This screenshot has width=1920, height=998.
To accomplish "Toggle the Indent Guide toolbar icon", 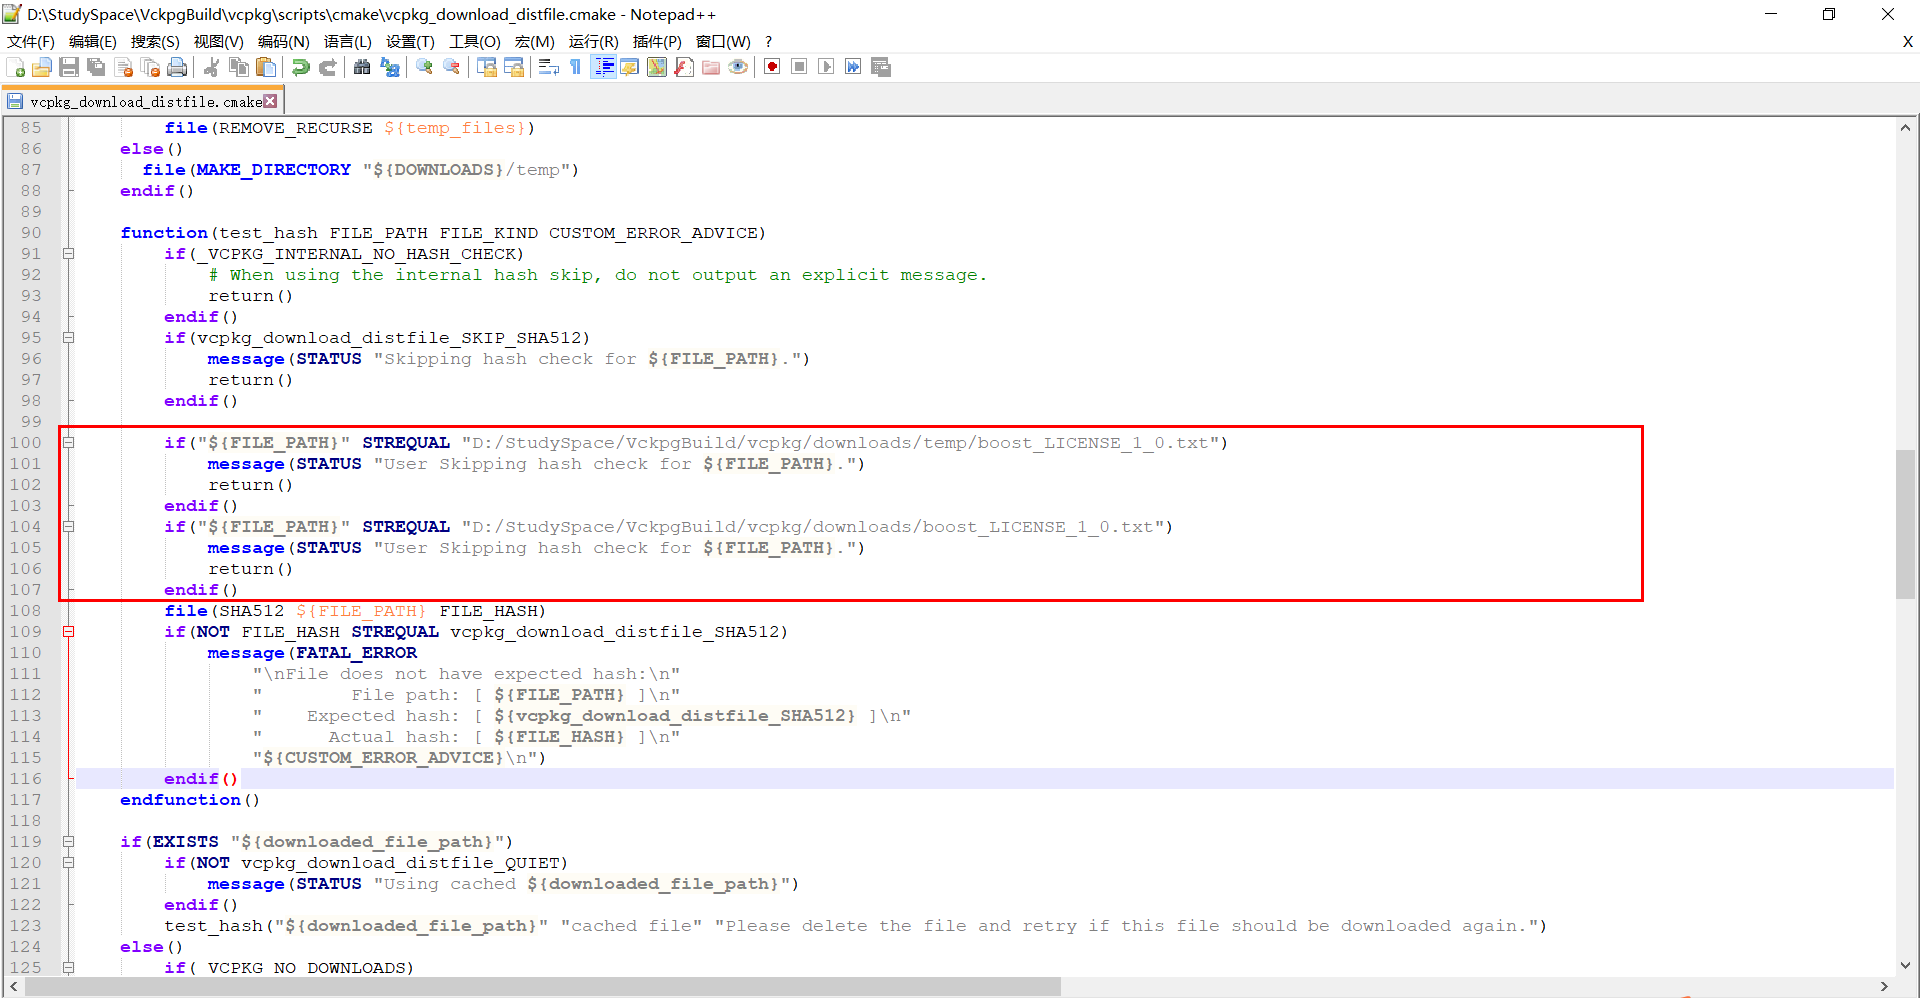I will [603, 67].
